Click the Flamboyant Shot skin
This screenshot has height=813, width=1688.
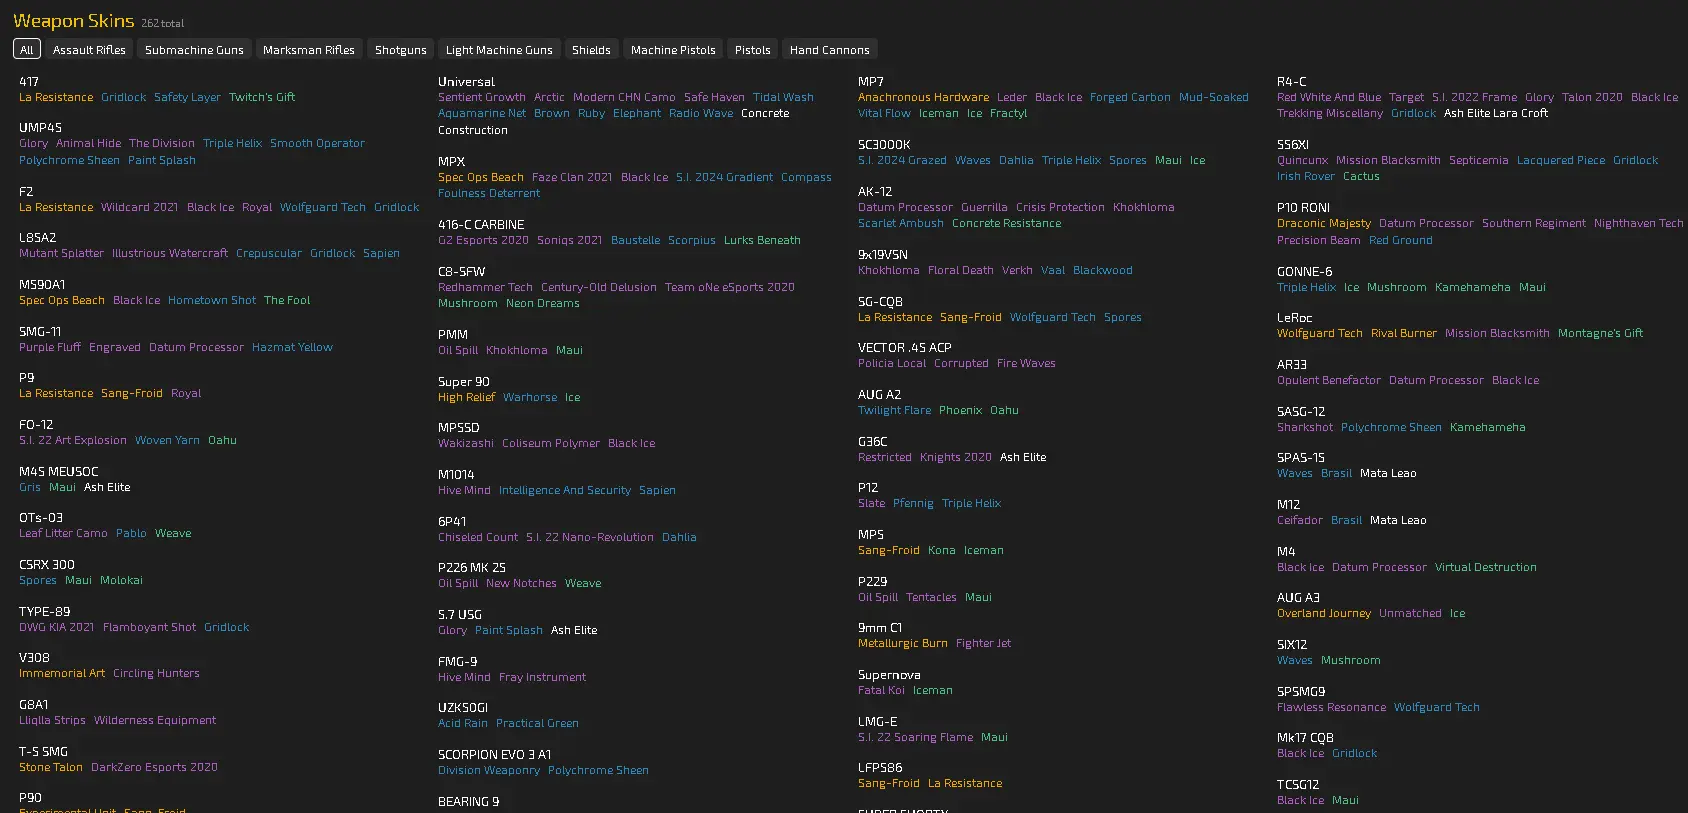[149, 627]
